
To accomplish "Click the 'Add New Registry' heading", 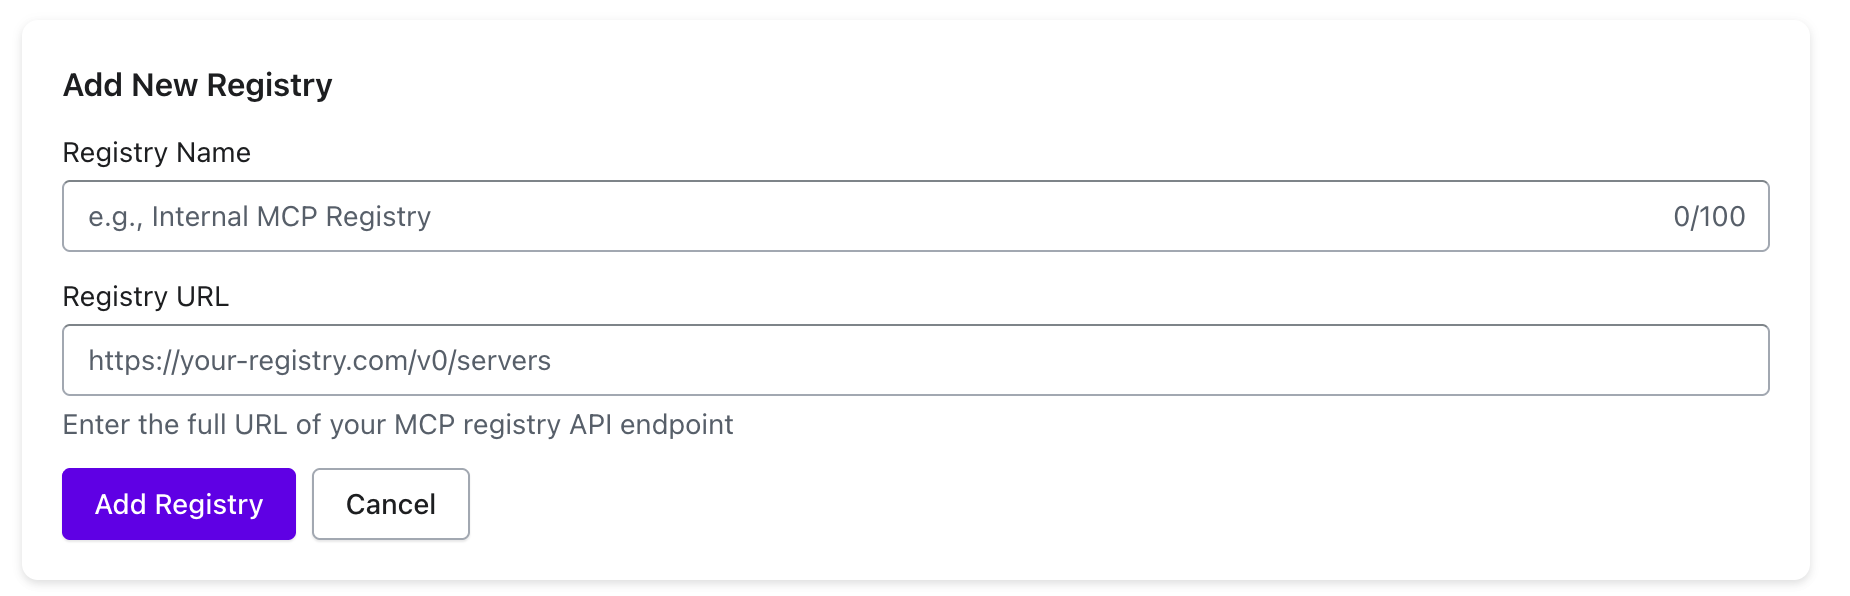I will click(197, 85).
